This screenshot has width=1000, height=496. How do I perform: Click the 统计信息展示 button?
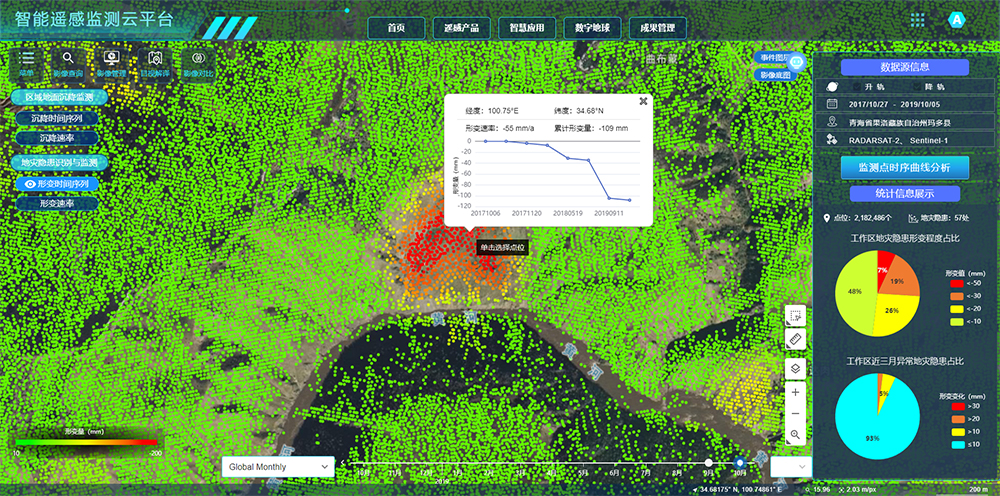(904, 193)
